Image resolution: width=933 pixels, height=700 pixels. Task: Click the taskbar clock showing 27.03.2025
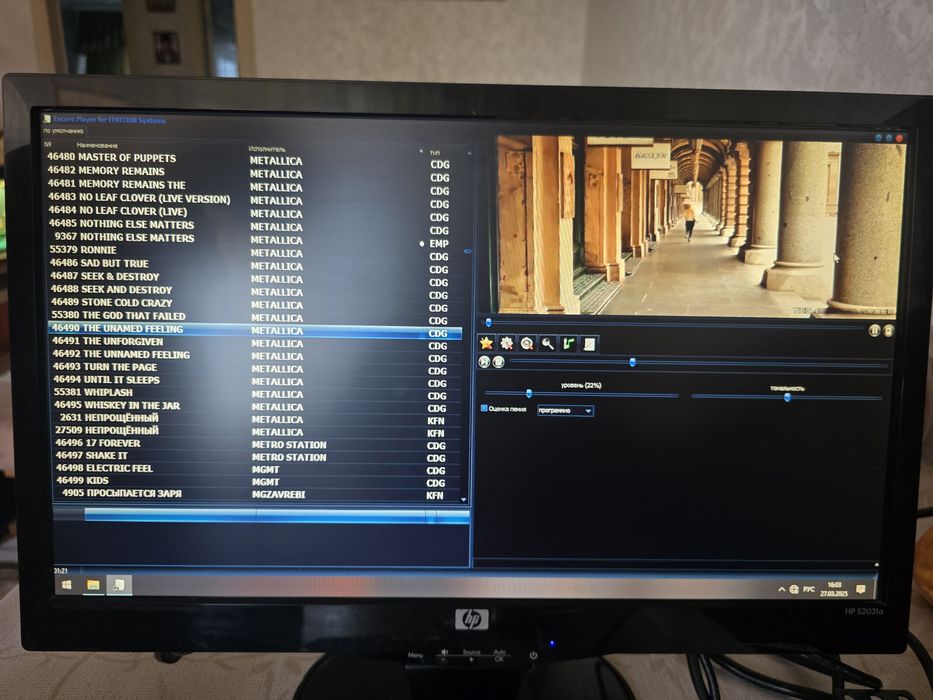[x=834, y=589]
